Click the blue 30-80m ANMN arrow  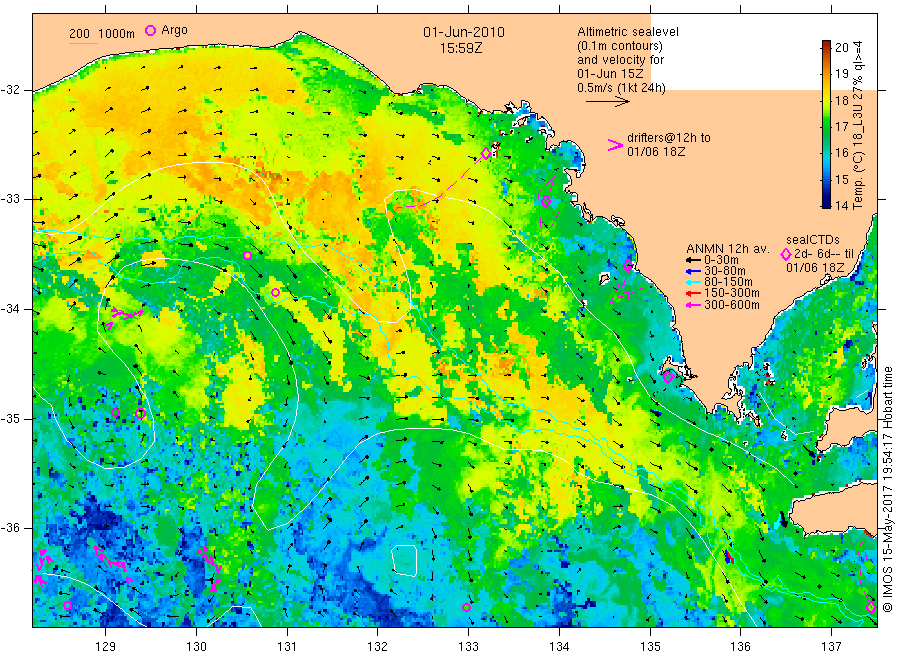coord(693,271)
